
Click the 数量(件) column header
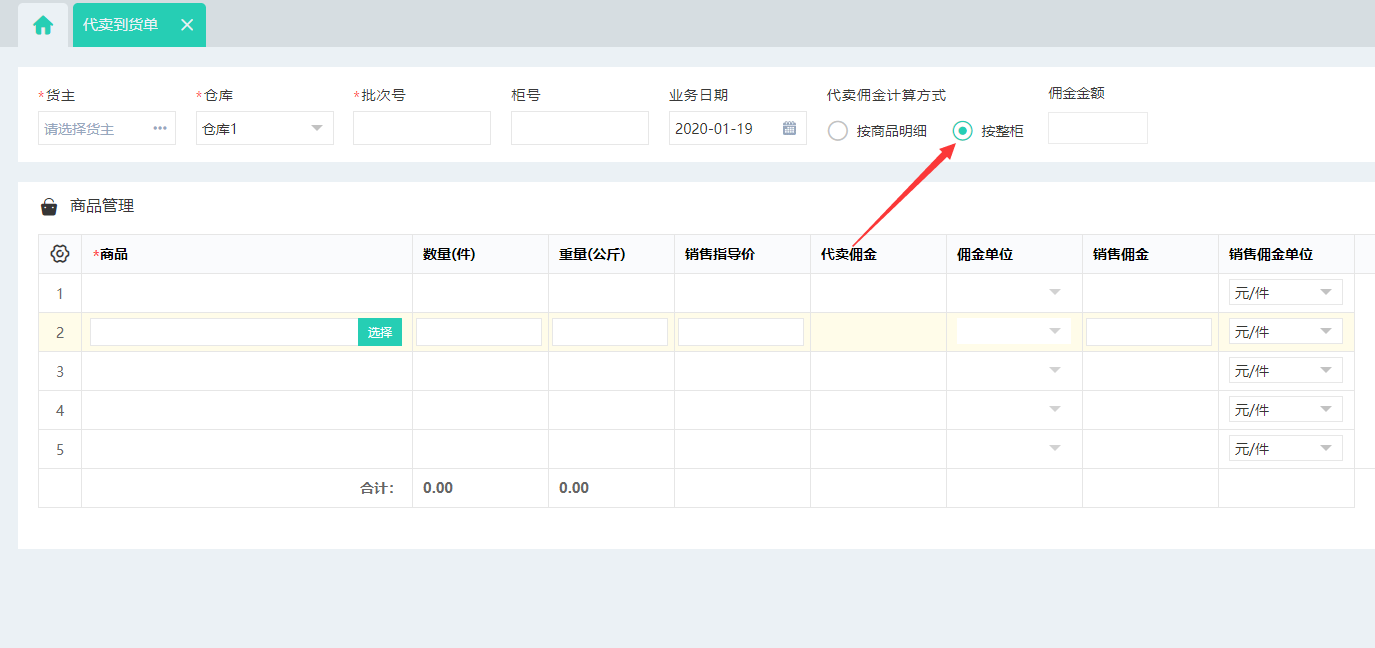[x=480, y=254]
